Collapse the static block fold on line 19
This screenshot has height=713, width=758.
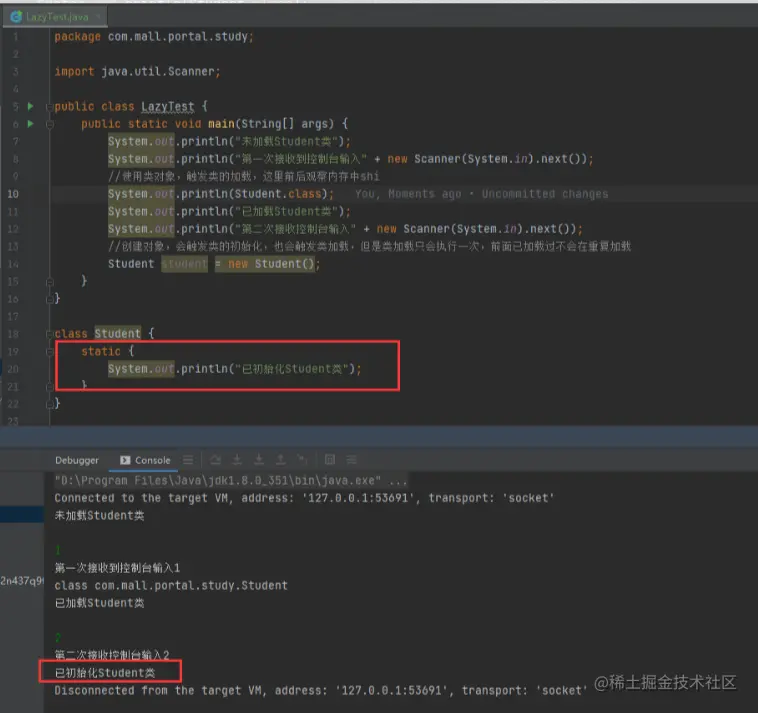click(49, 352)
